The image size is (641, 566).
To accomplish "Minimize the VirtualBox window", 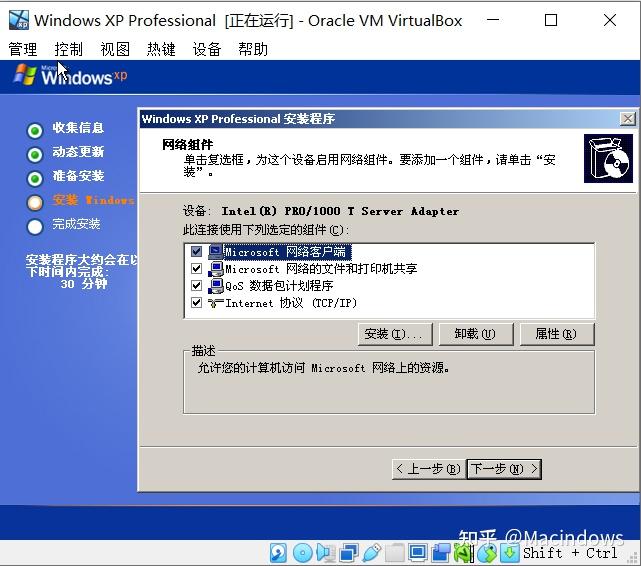I will [493, 20].
